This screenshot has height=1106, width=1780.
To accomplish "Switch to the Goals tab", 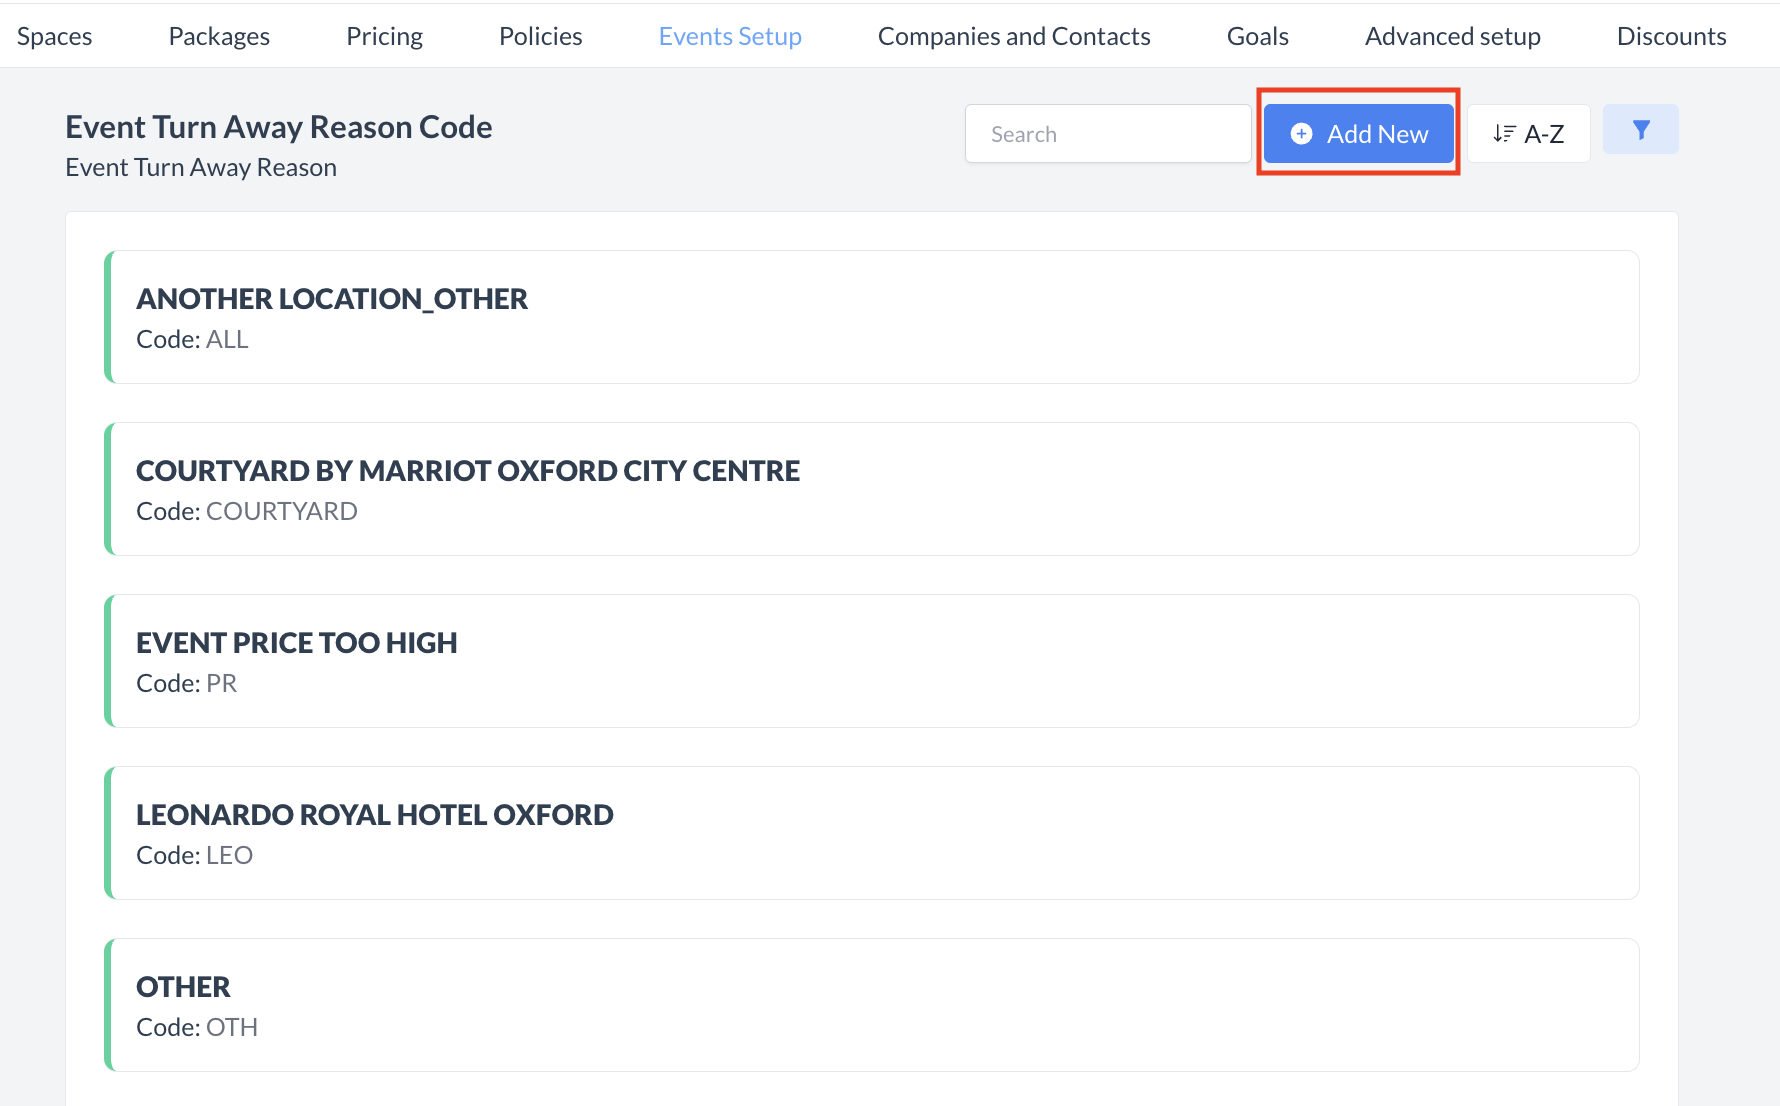I will (x=1257, y=36).
